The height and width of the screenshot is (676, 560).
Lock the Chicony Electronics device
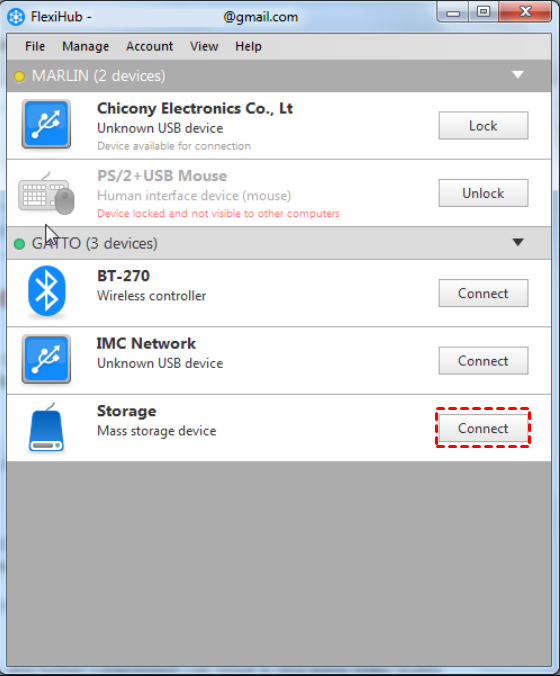(x=483, y=125)
